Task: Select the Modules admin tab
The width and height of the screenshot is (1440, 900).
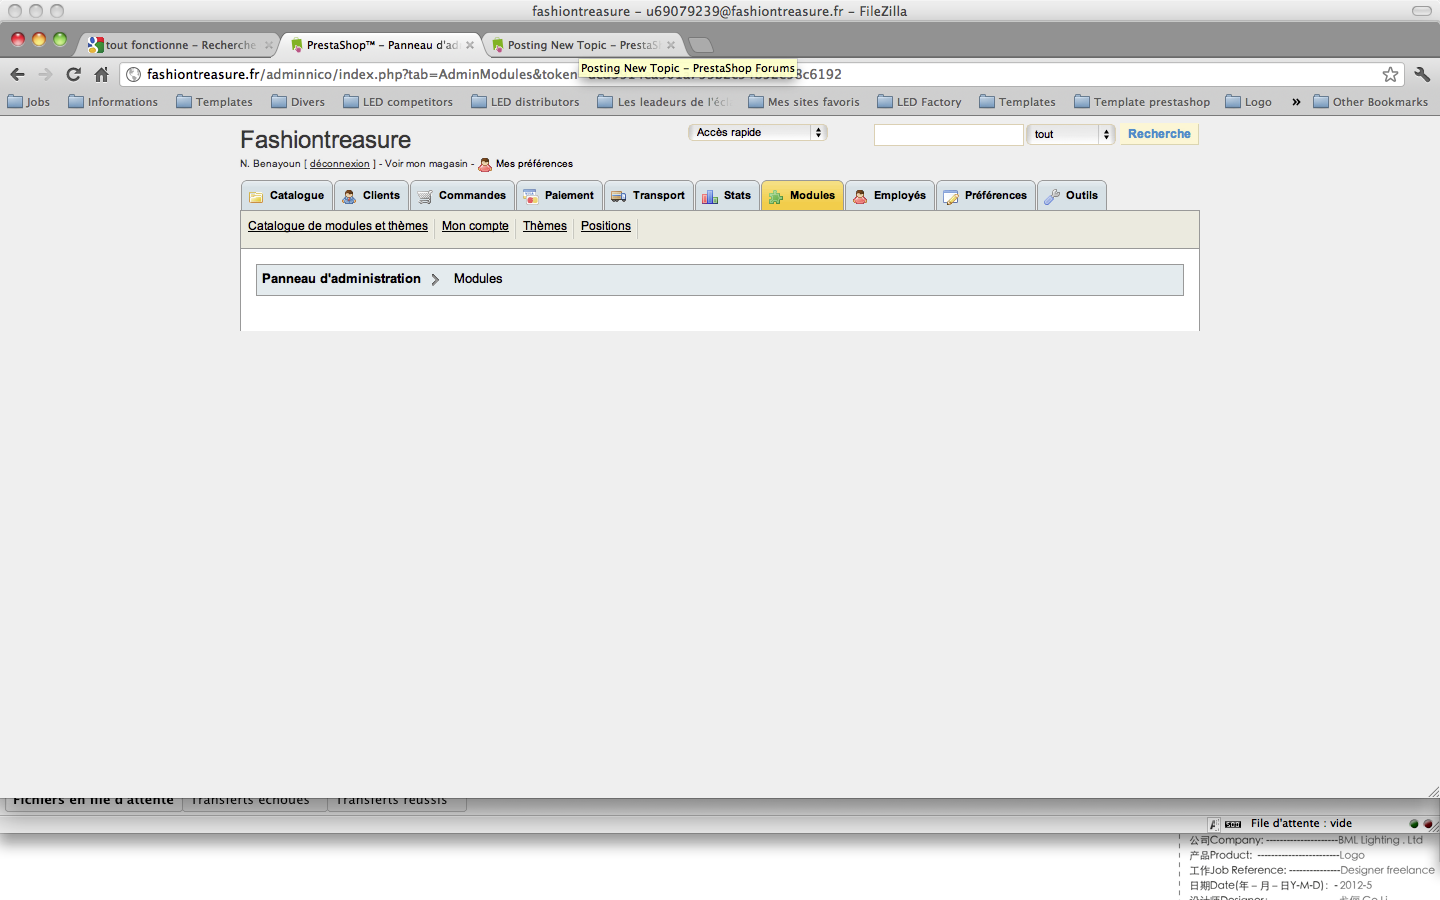Action: click(802, 196)
